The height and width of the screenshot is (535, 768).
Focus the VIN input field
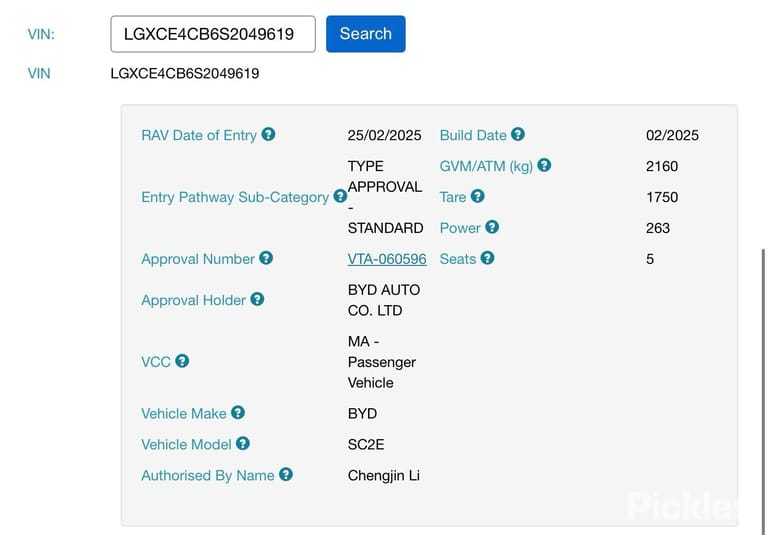pos(213,34)
